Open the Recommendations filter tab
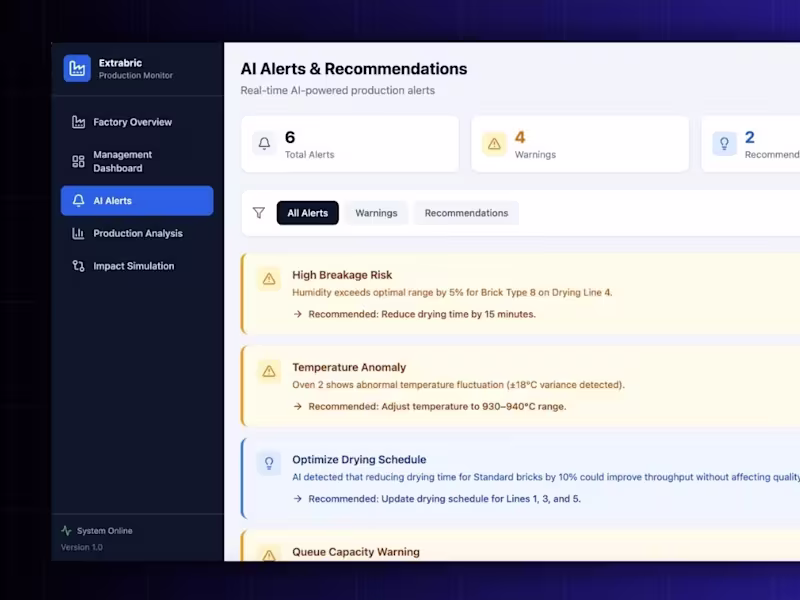Image resolution: width=800 pixels, height=600 pixels. pyautogui.click(x=466, y=212)
